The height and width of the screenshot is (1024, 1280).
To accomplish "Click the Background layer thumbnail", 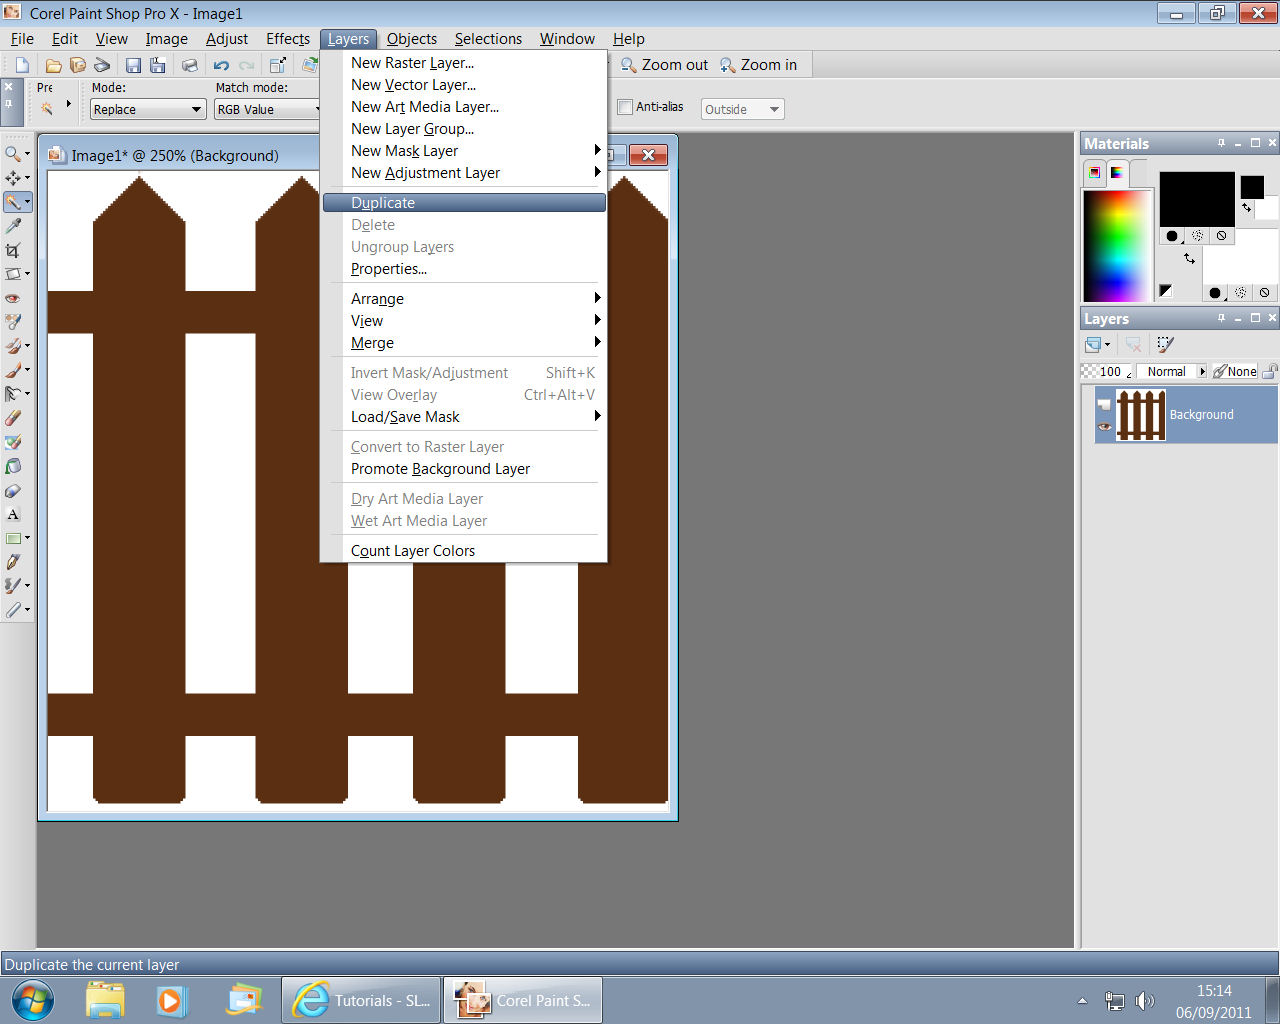I will point(1140,414).
